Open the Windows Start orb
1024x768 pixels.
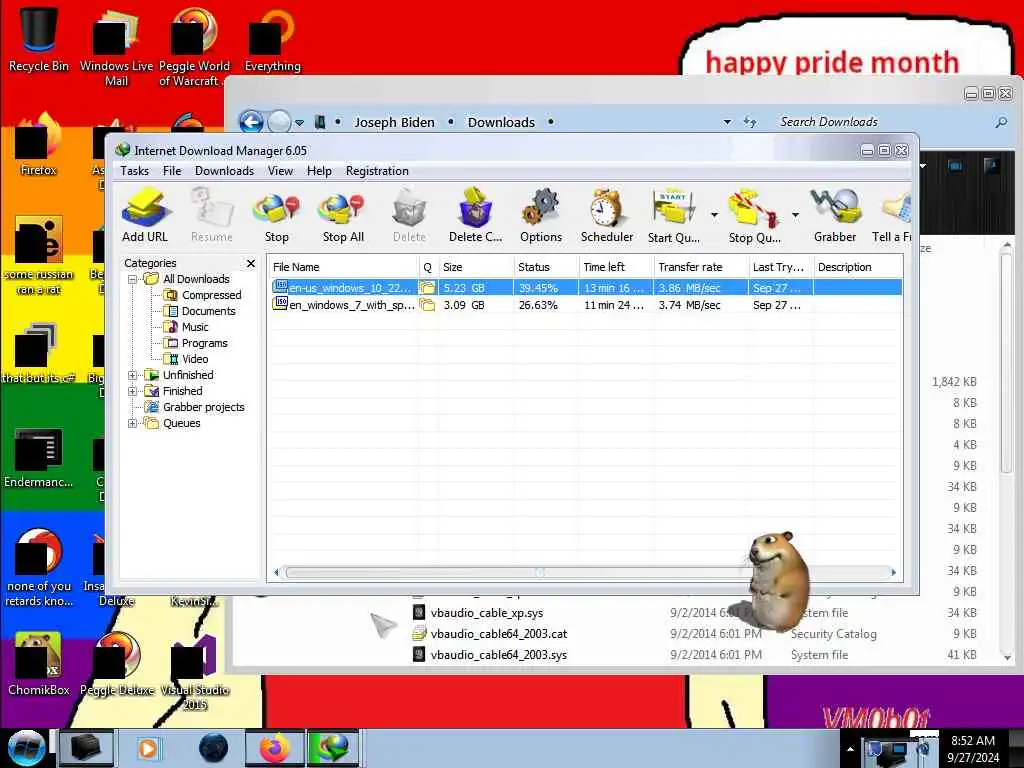pos(26,748)
